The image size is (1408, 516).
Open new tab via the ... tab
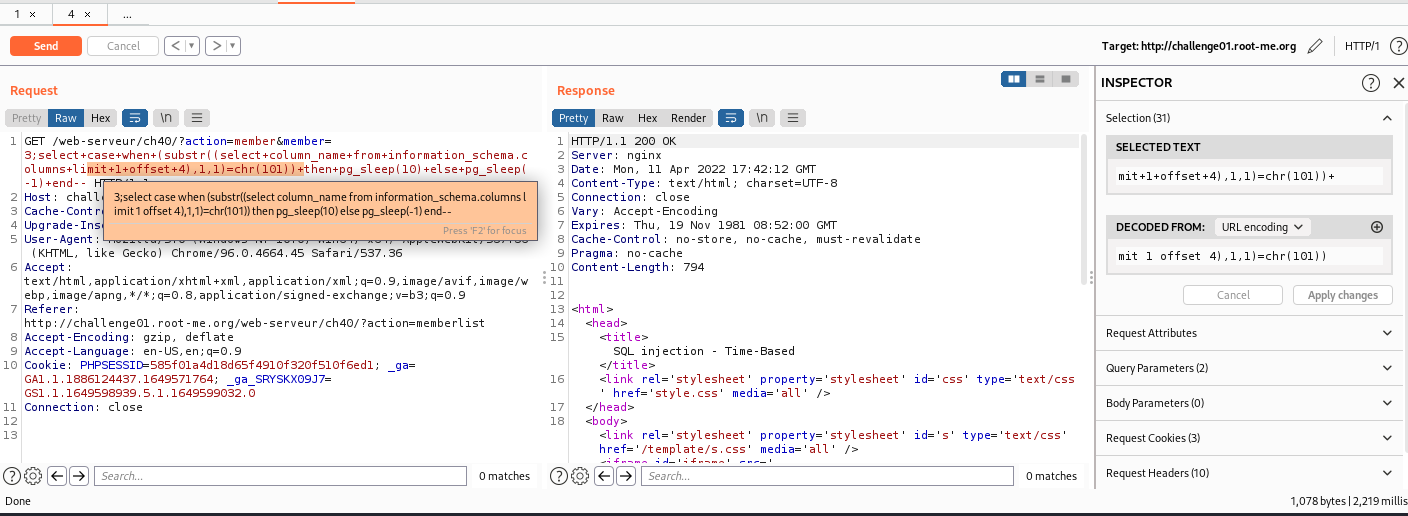[x=127, y=15]
